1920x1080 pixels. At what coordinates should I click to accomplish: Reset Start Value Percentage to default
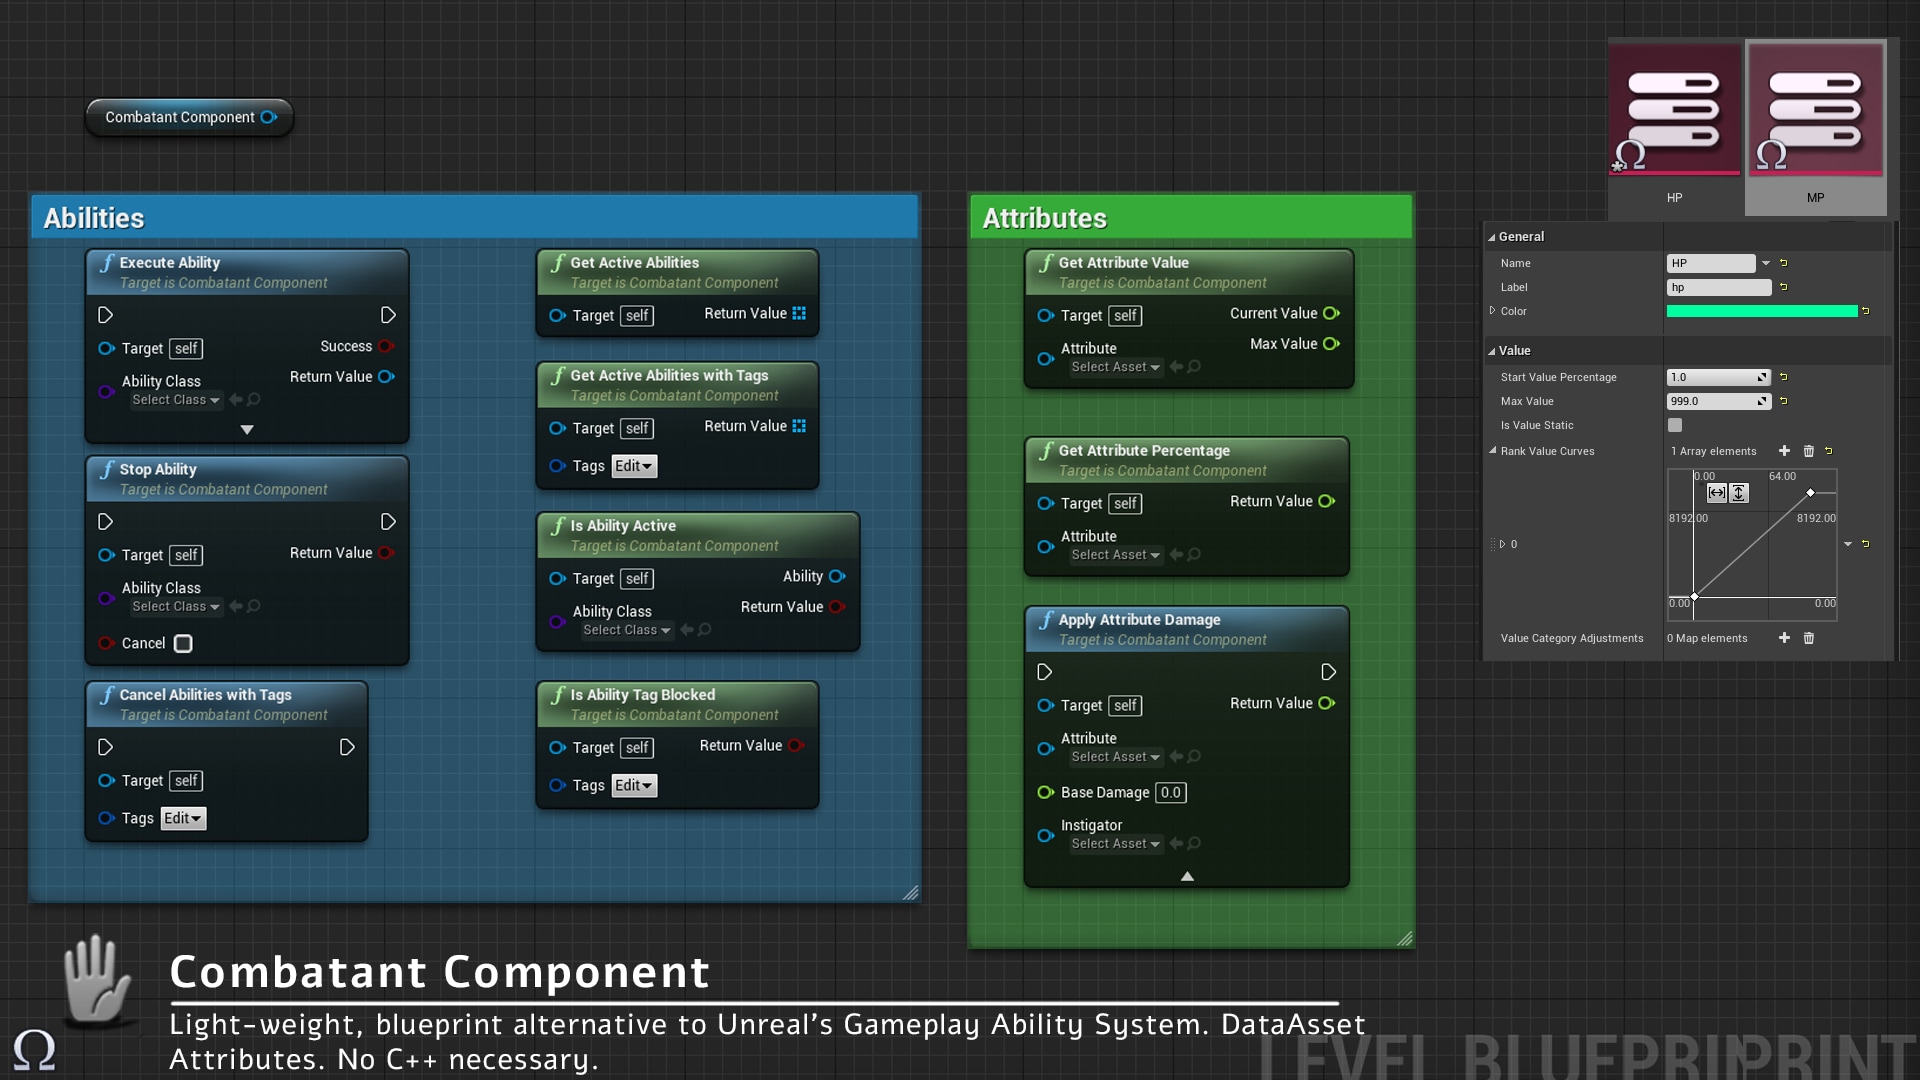(1783, 377)
